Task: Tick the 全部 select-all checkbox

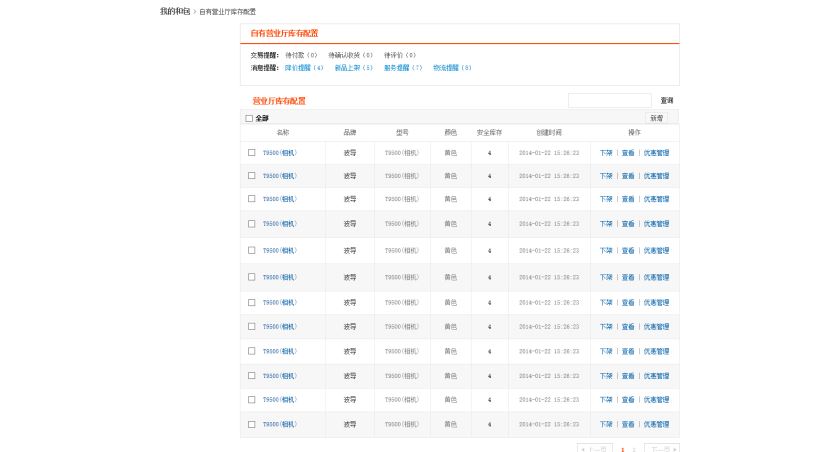Action: 249,118
